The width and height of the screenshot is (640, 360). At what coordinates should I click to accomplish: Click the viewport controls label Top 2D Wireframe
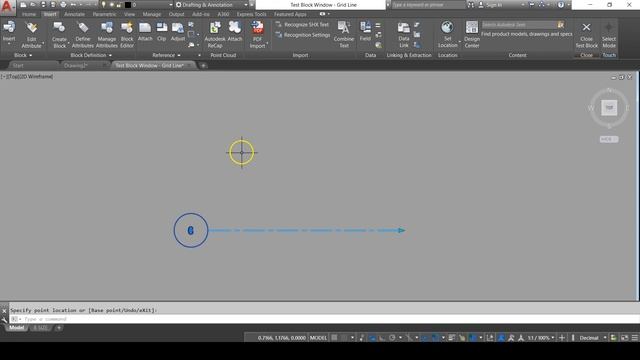pos(27,76)
